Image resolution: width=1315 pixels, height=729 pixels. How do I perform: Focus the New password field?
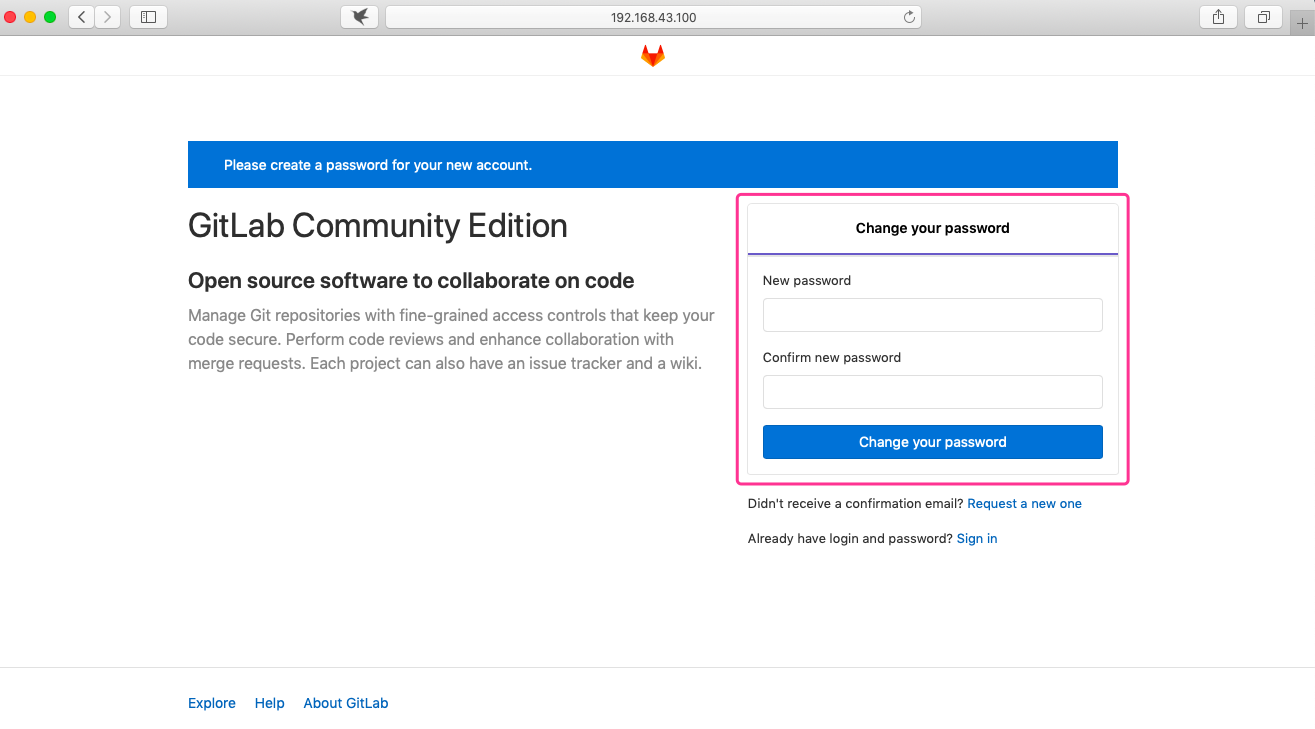point(931,314)
